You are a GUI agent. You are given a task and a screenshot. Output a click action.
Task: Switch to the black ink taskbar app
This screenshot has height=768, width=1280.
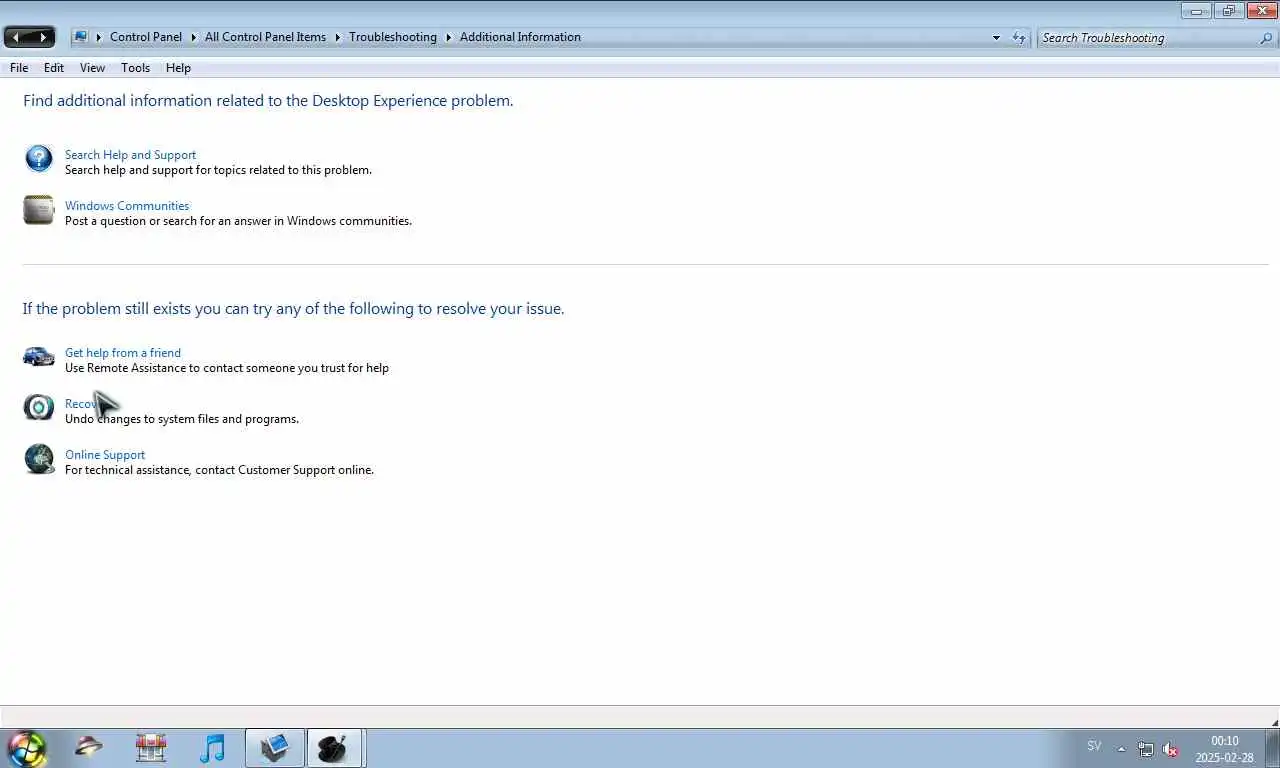(334, 748)
